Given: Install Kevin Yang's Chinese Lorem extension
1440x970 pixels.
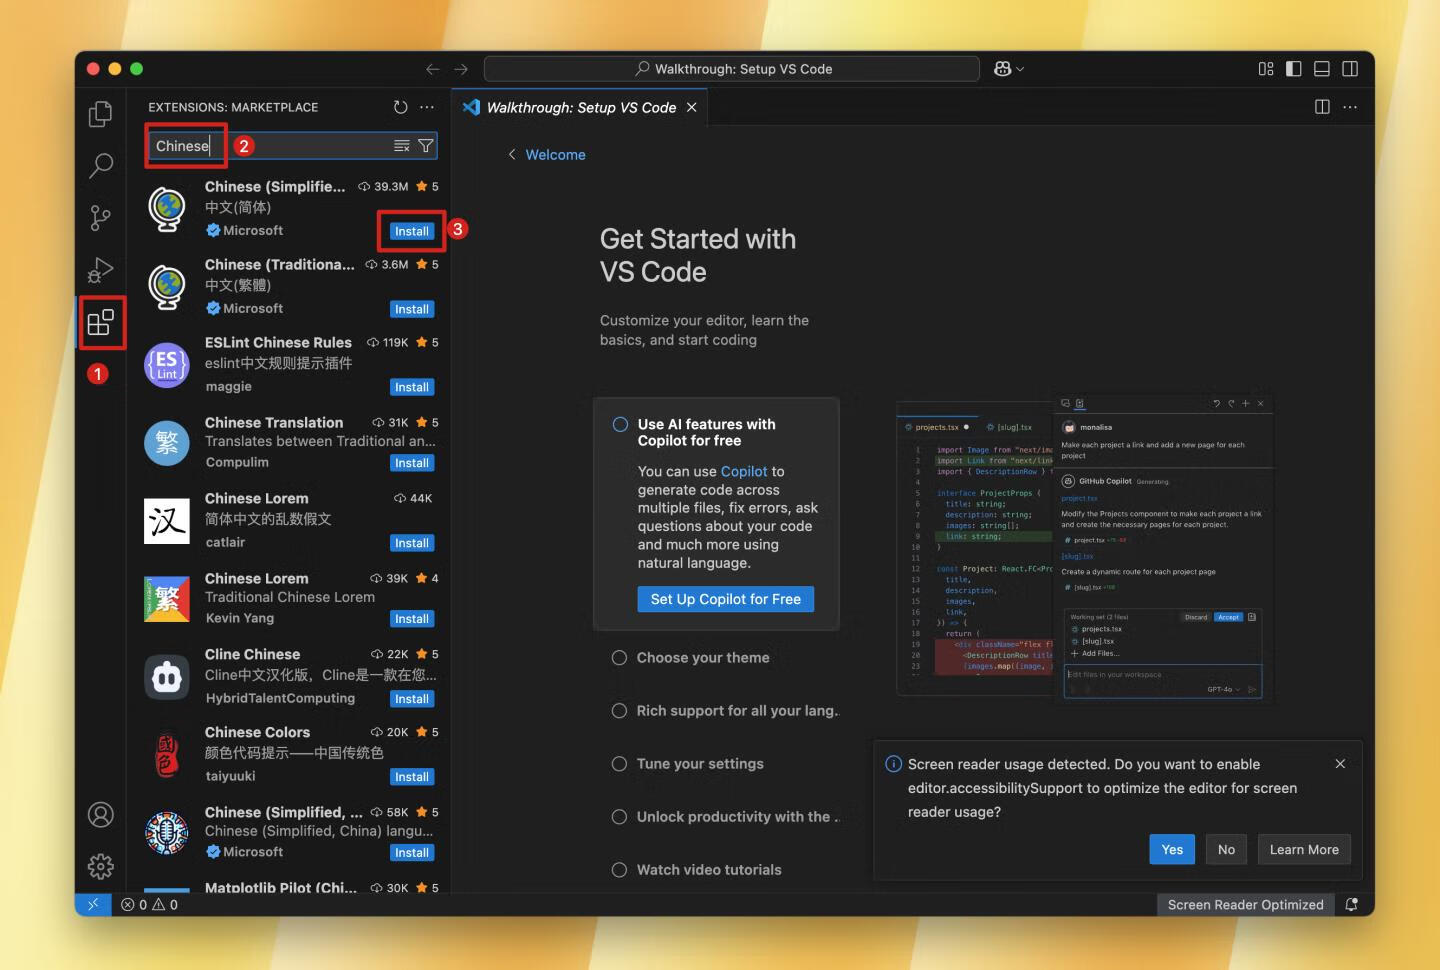Looking at the screenshot, I should point(411,619).
